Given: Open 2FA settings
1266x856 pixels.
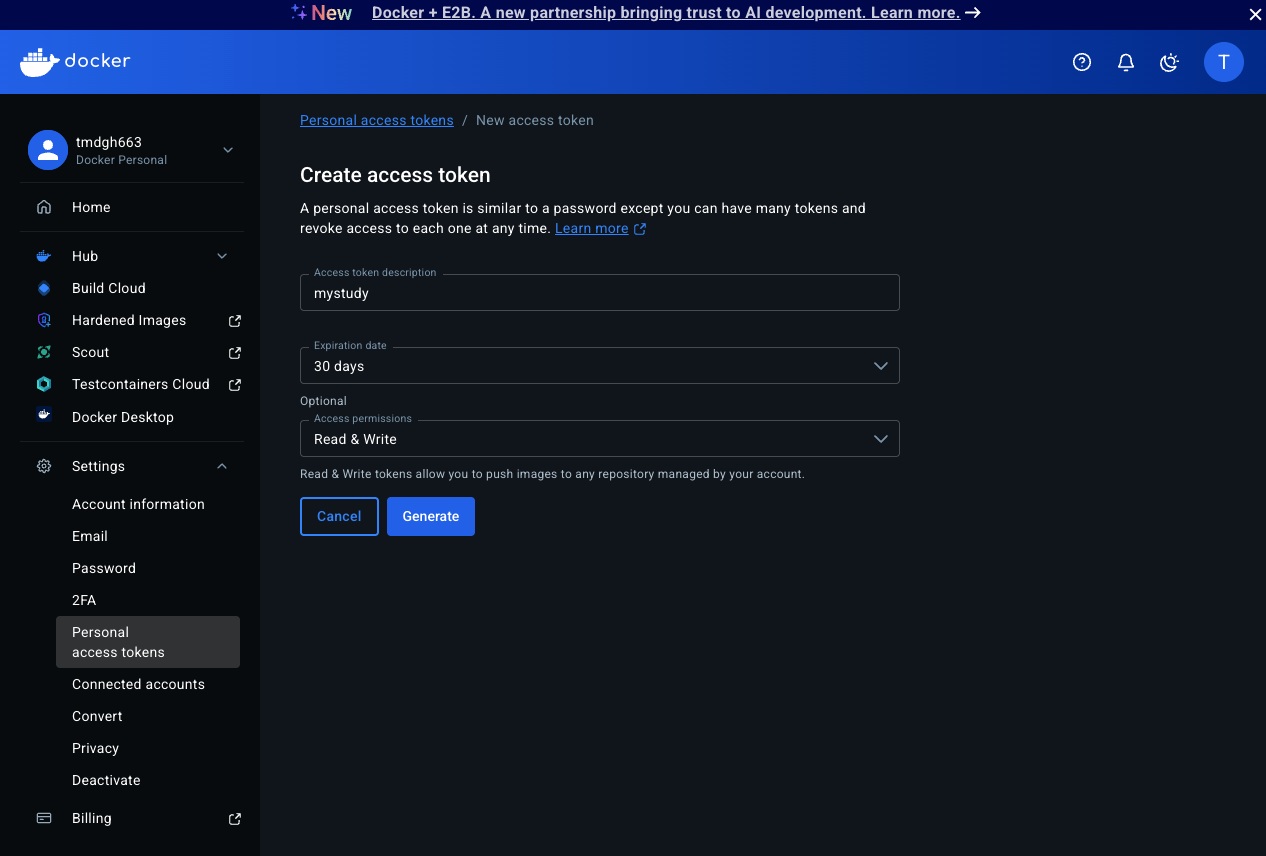Looking at the screenshot, I should 84,600.
